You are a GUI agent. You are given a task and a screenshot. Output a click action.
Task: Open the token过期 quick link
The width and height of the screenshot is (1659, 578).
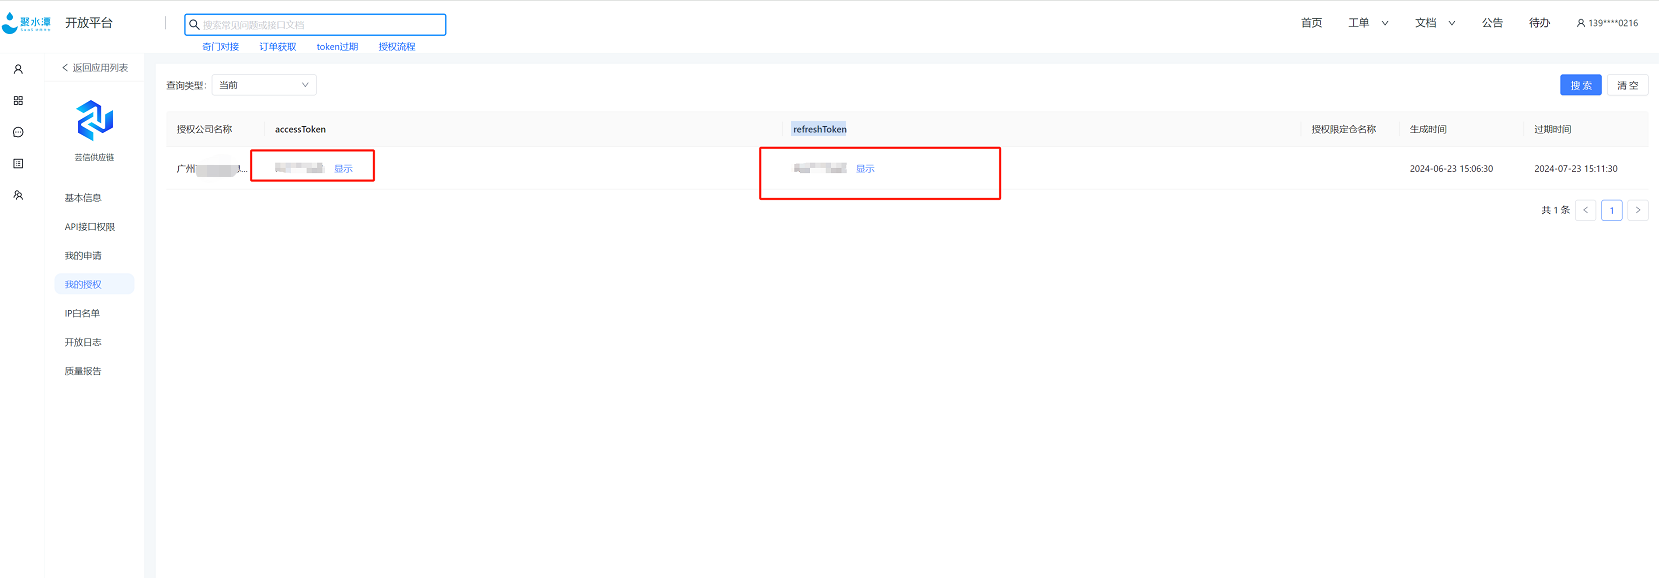337,47
